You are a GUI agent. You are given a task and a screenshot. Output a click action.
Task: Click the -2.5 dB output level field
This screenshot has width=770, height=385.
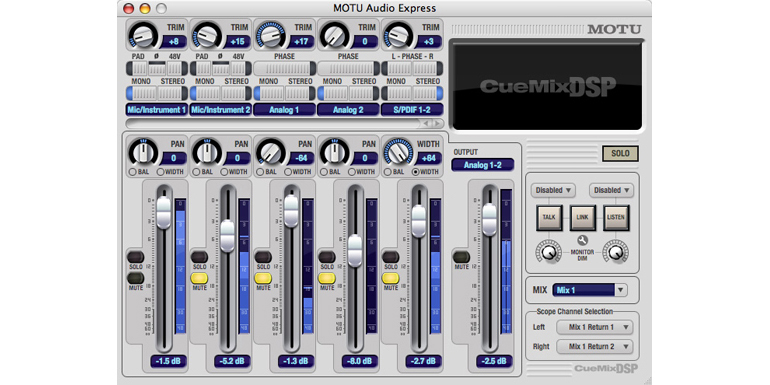point(495,361)
